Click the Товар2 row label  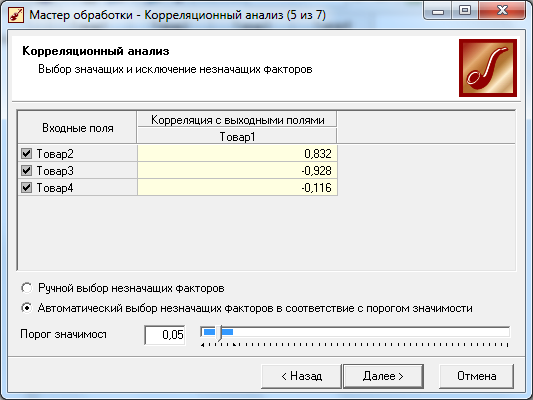[55, 154]
